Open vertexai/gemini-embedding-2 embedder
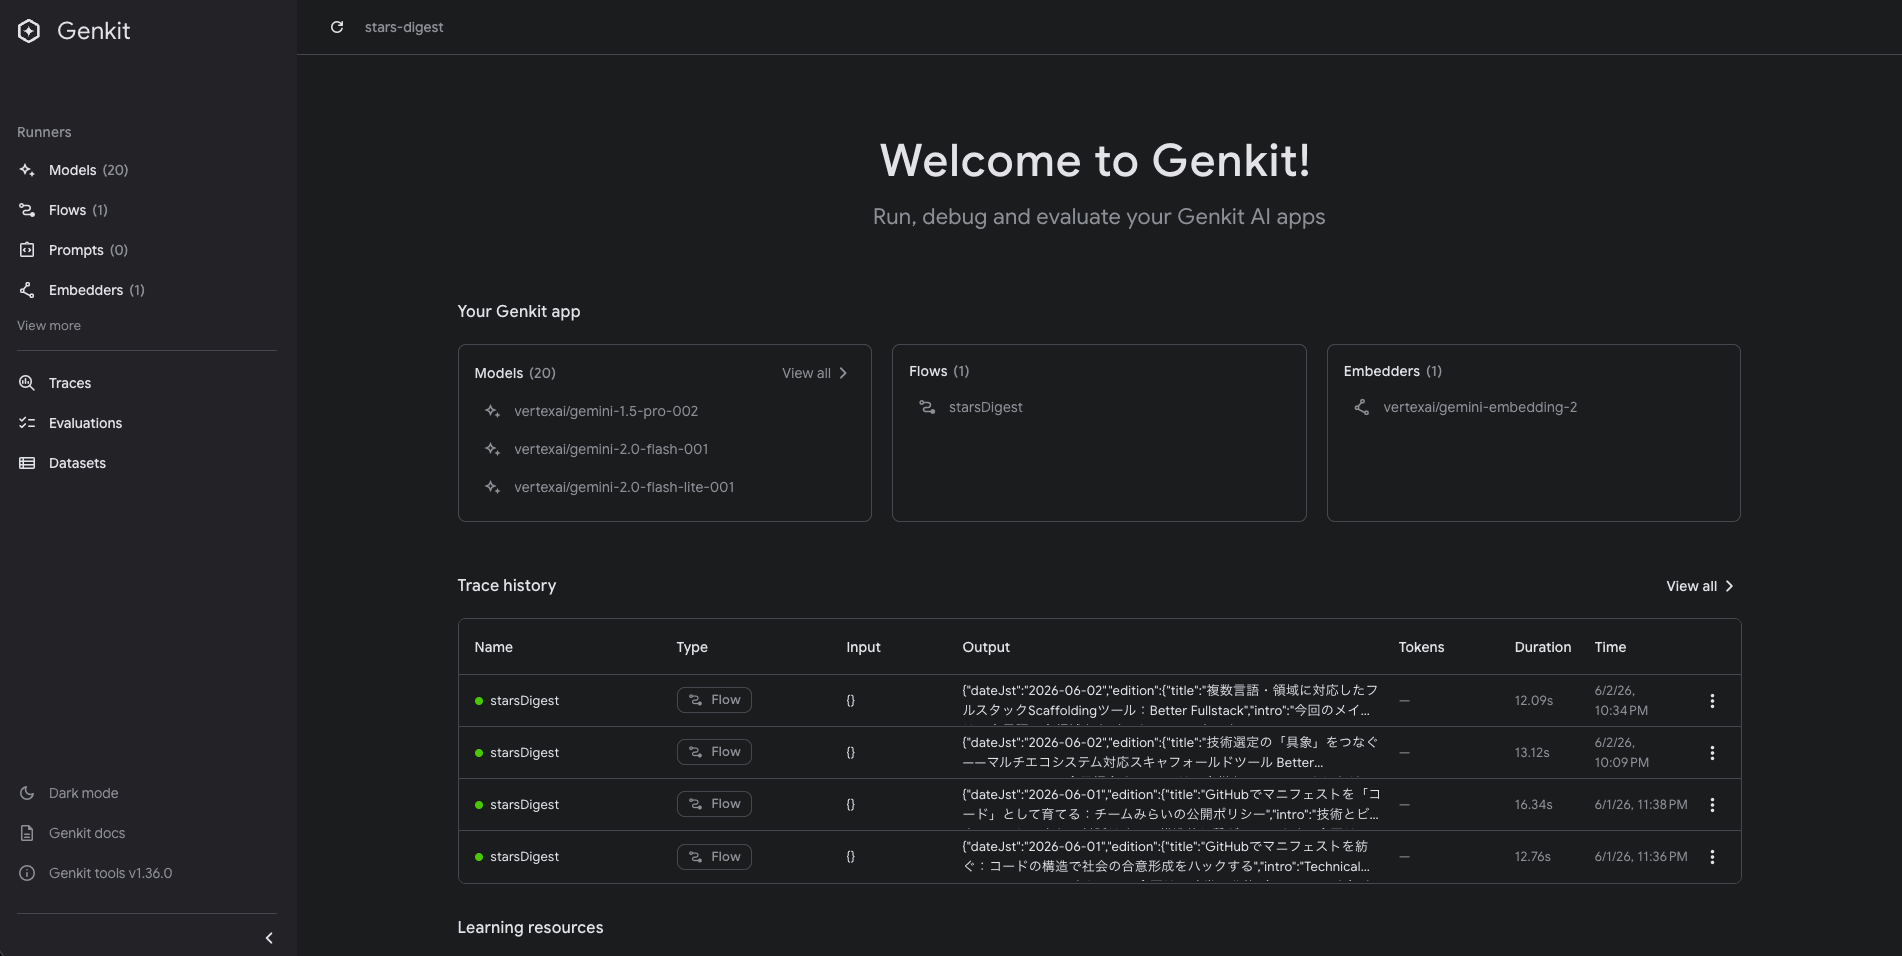Screen dimensions: 1902x956 tap(1480, 407)
